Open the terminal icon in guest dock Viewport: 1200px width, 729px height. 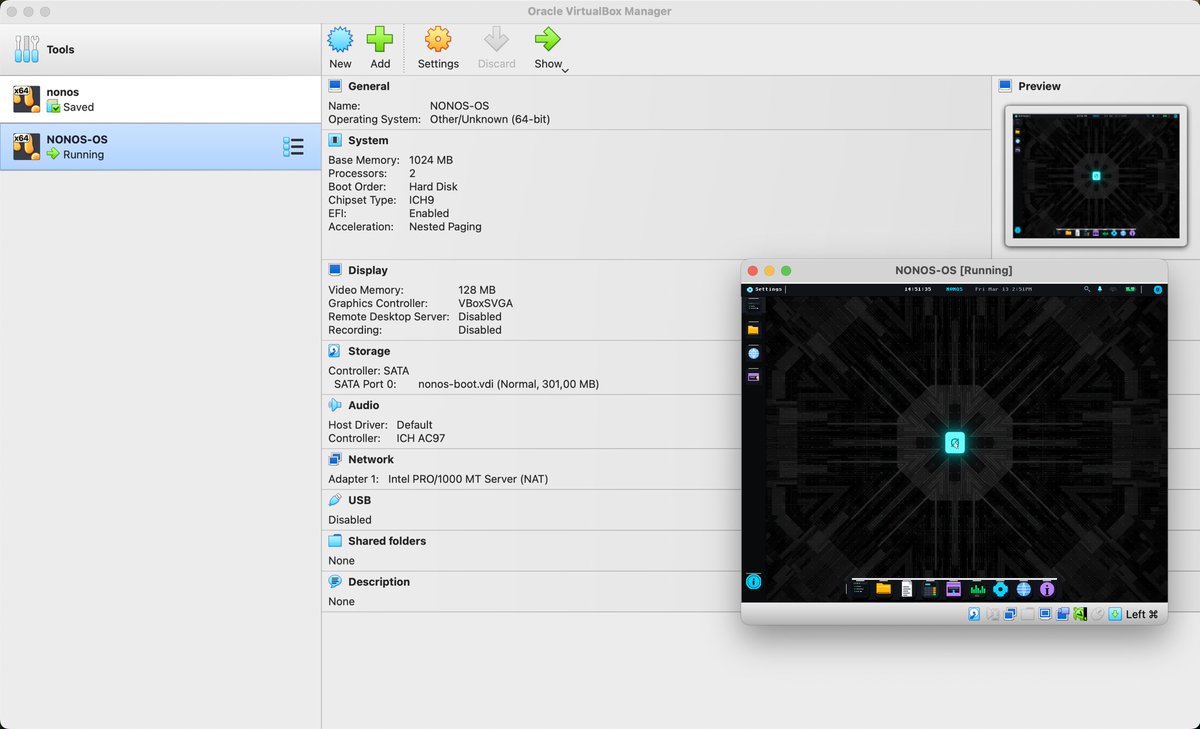pos(858,589)
